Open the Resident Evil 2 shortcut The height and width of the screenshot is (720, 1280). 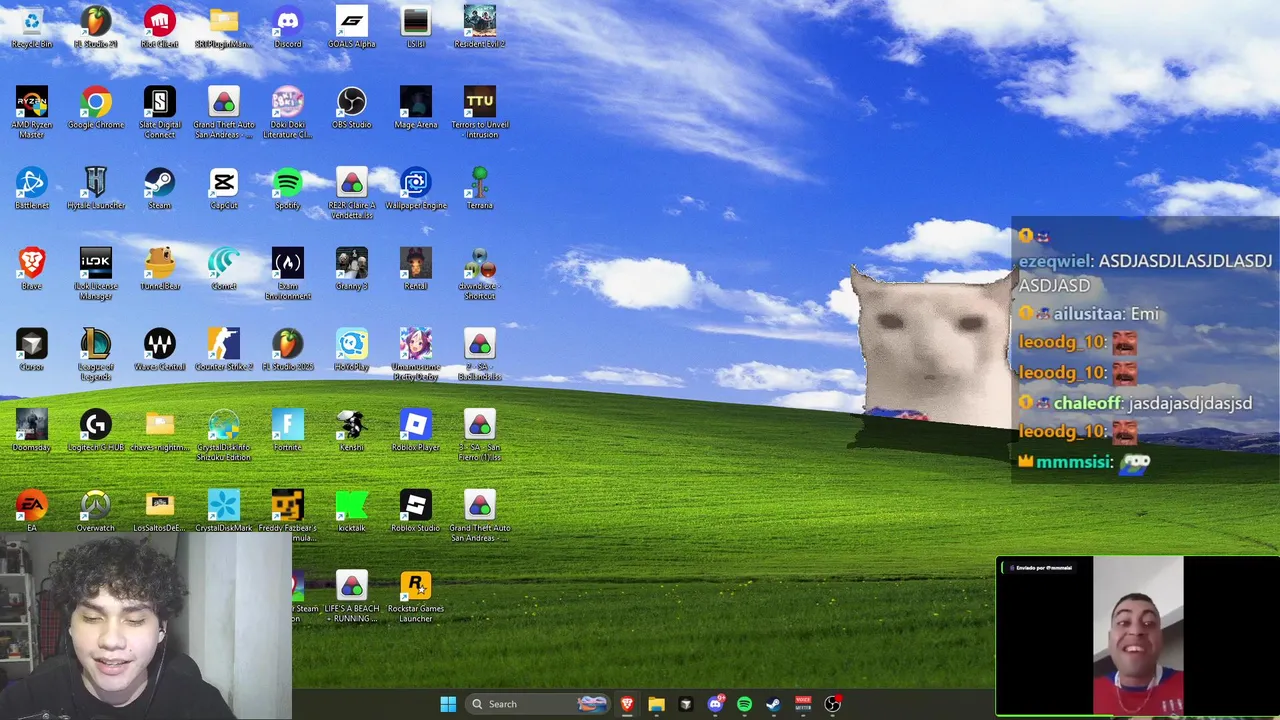pyautogui.click(x=480, y=27)
